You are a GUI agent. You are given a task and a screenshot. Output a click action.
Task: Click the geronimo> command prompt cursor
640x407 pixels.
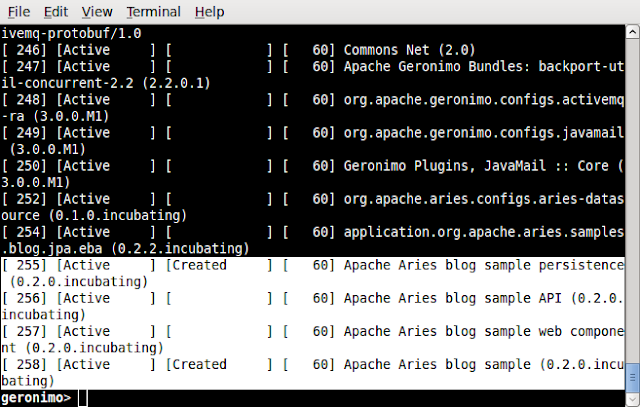coord(83,398)
